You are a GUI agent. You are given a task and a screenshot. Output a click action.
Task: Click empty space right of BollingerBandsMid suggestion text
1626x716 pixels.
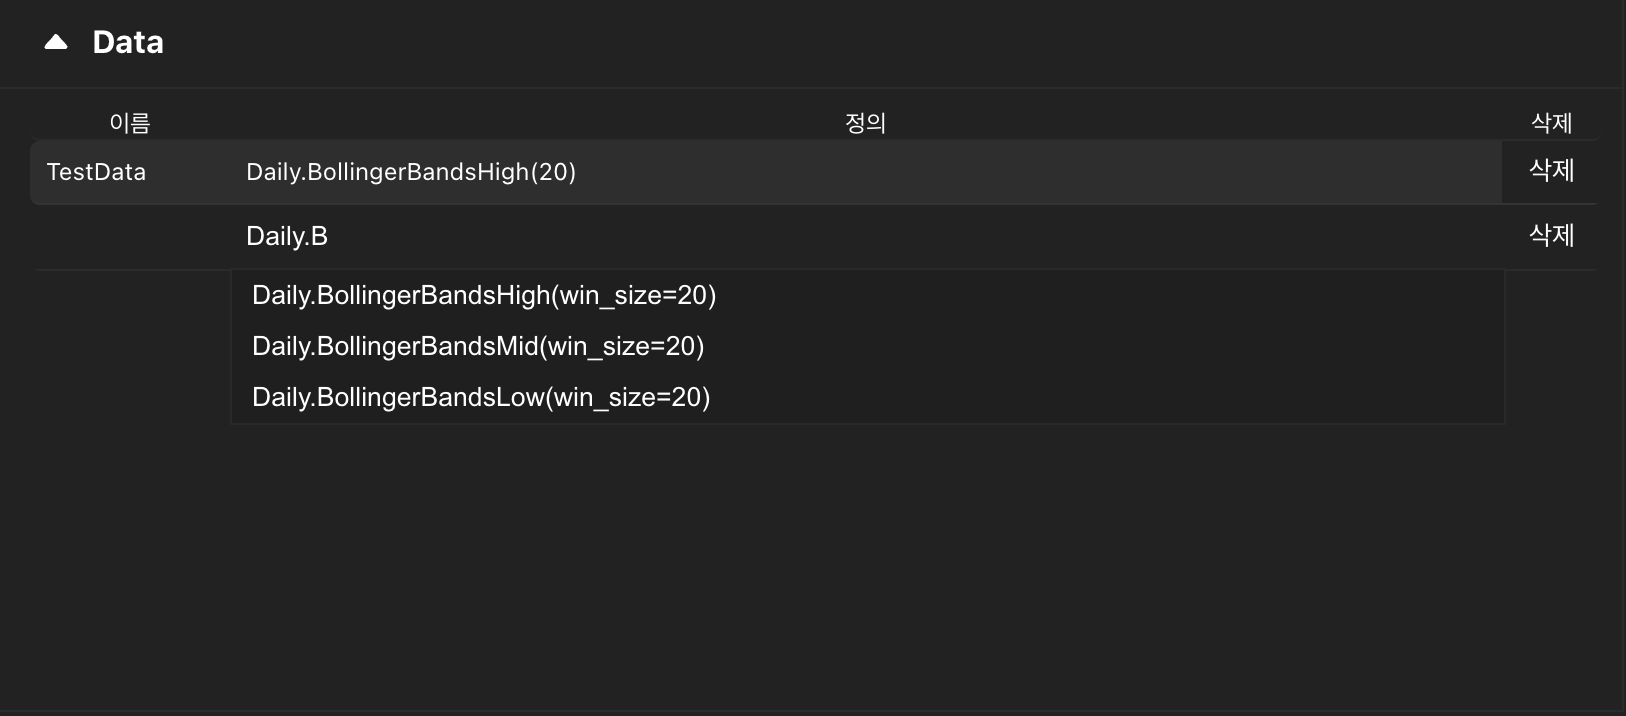tap(1100, 347)
